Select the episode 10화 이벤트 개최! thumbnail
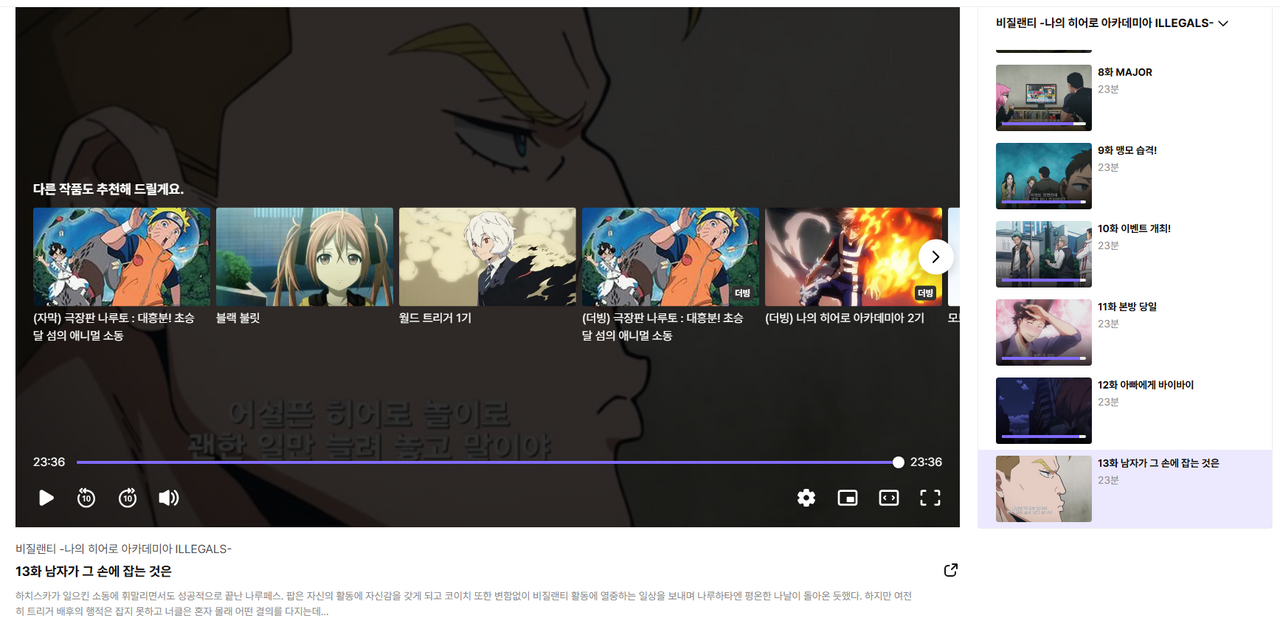This screenshot has height=620, width=1280. tap(1044, 254)
